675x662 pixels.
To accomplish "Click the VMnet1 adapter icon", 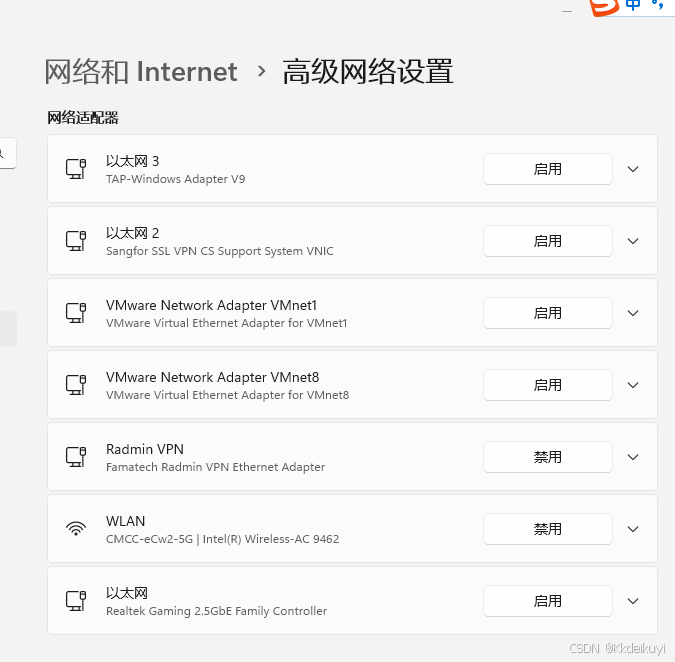I will tap(76, 313).
